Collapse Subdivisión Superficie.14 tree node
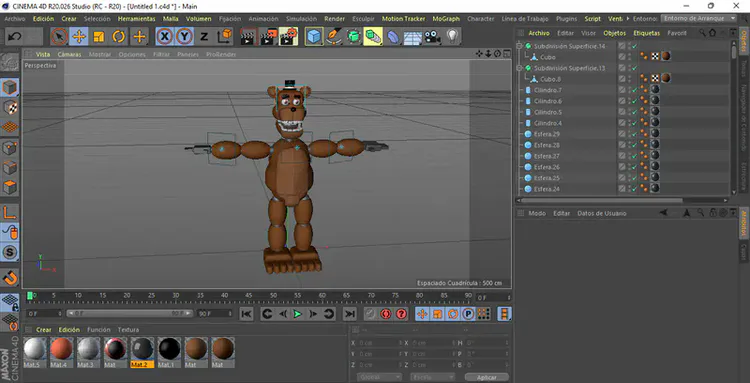This screenshot has width=750, height=383. 519,46
